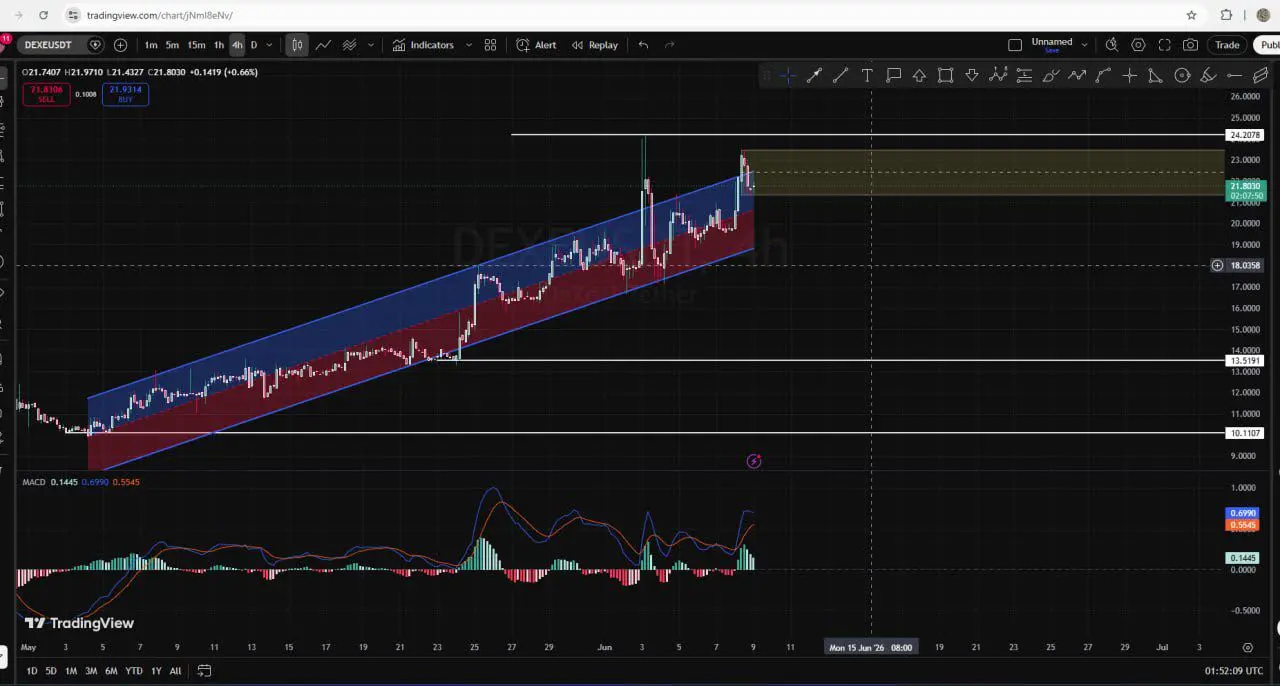Set range to 1D
The height and width of the screenshot is (686, 1280).
pos(32,671)
